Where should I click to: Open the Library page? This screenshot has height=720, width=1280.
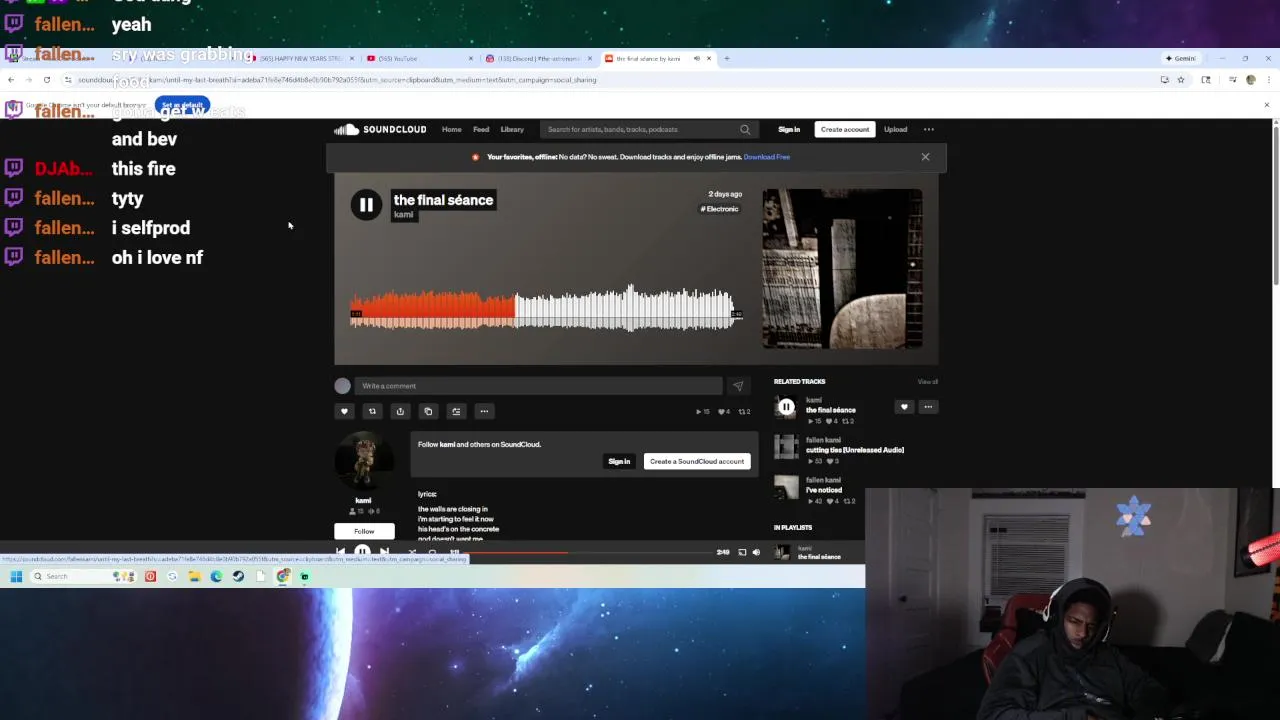pos(512,129)
